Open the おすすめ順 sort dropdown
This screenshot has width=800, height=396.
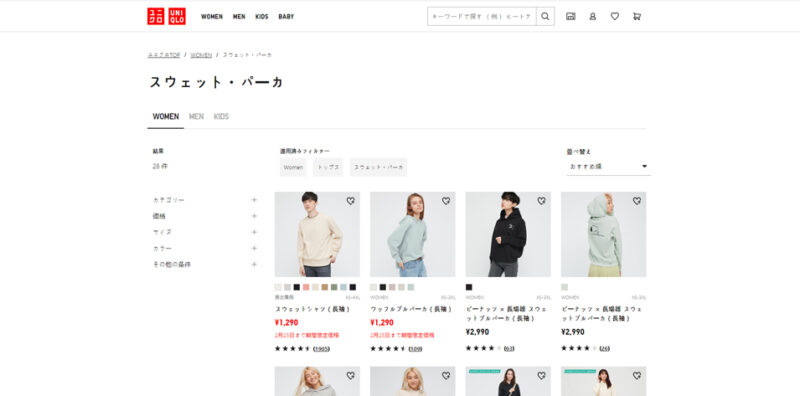click(x=608, y=166)
